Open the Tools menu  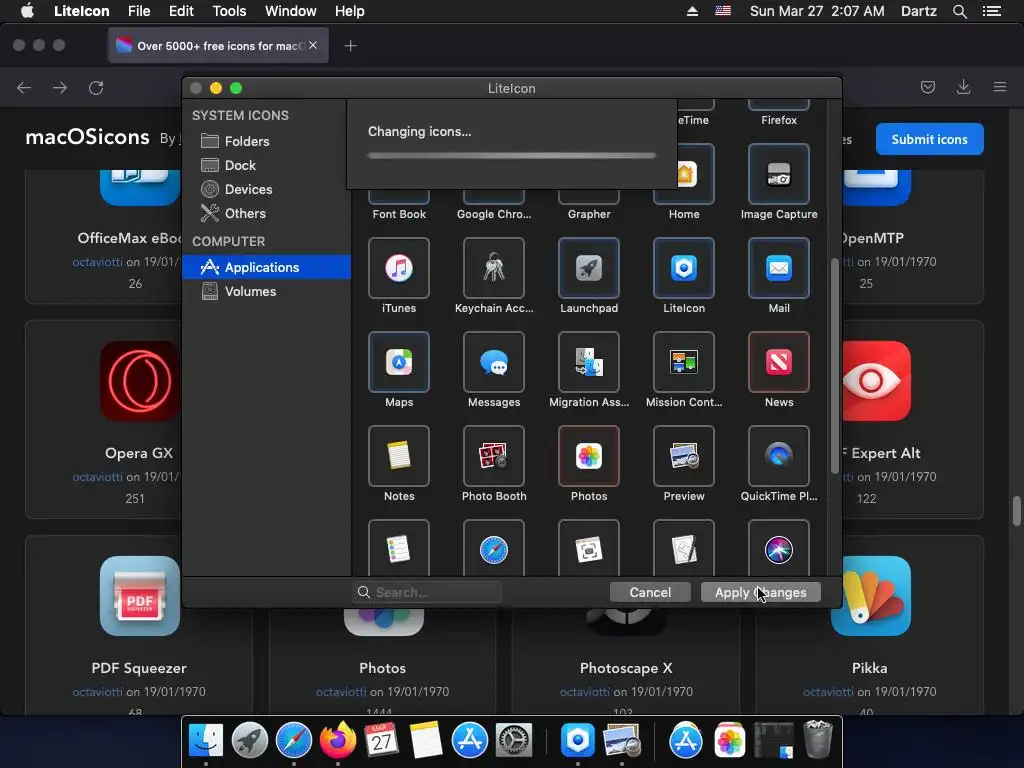coord(229,11)
